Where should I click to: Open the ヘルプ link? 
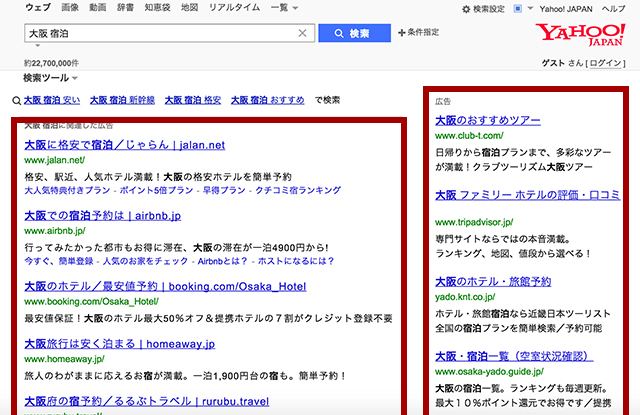(x=613, y=9)
